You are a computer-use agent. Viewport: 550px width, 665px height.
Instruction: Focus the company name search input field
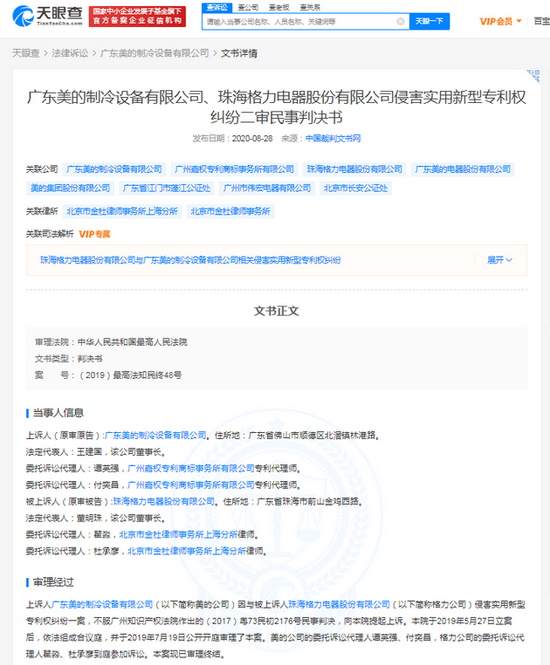pos(300,21)
